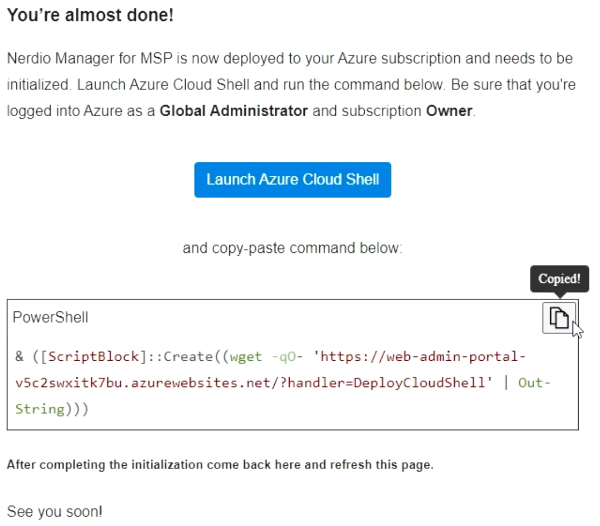Click the wget command text in code block
Screen dimensions: 600x526
(x=246, y=357)
